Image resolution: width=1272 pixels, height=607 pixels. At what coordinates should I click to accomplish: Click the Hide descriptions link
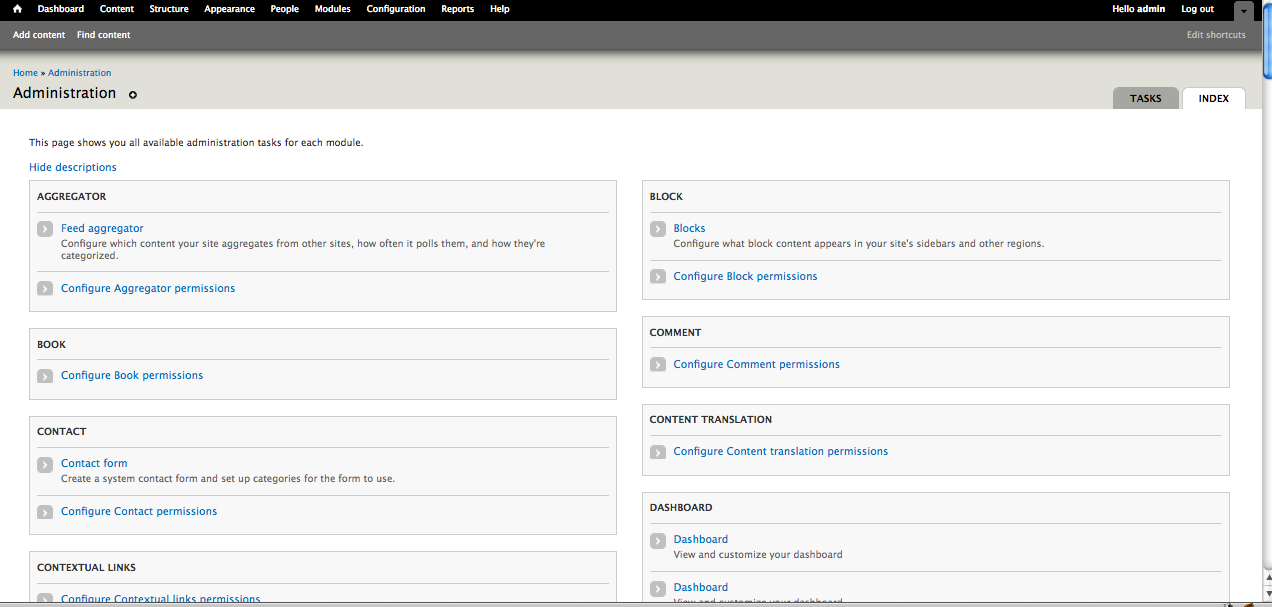click(72, 167)
